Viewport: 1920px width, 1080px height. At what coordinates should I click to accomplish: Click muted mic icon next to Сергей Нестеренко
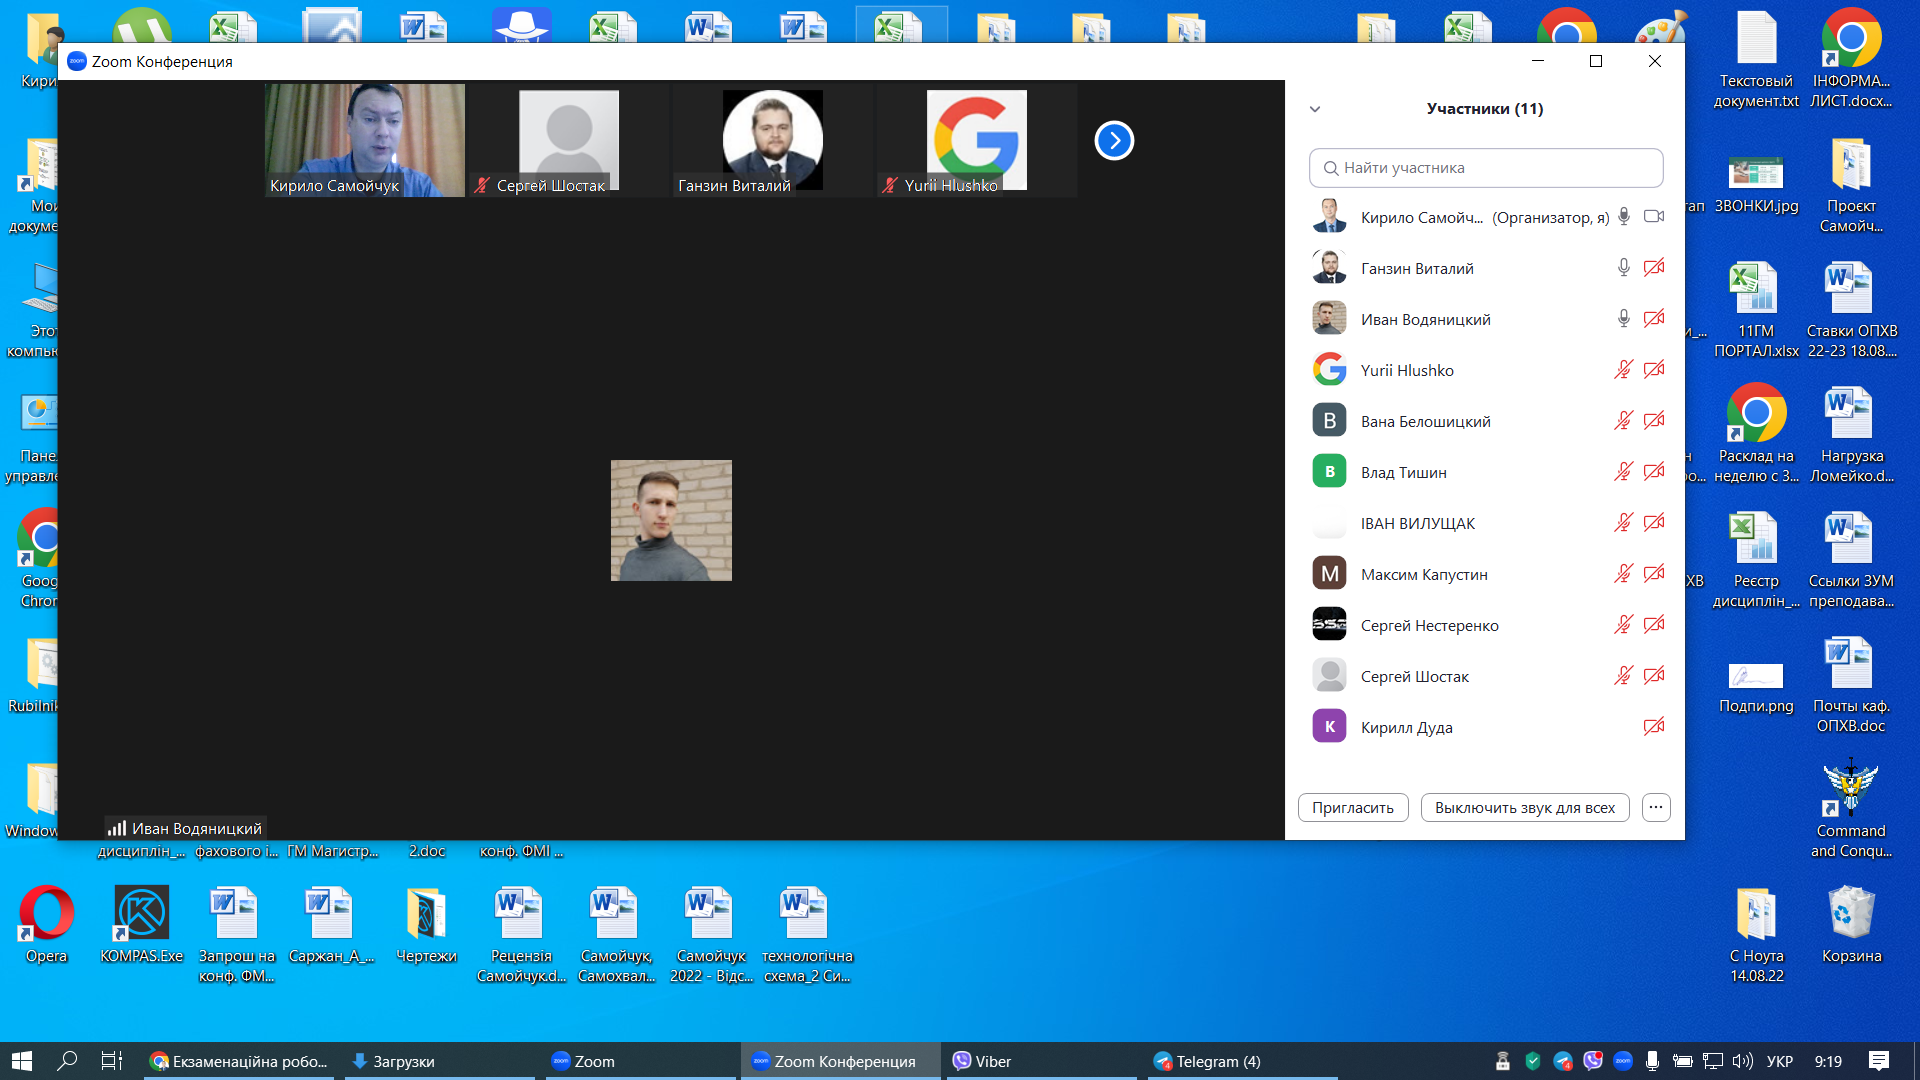coord(1624,625)
